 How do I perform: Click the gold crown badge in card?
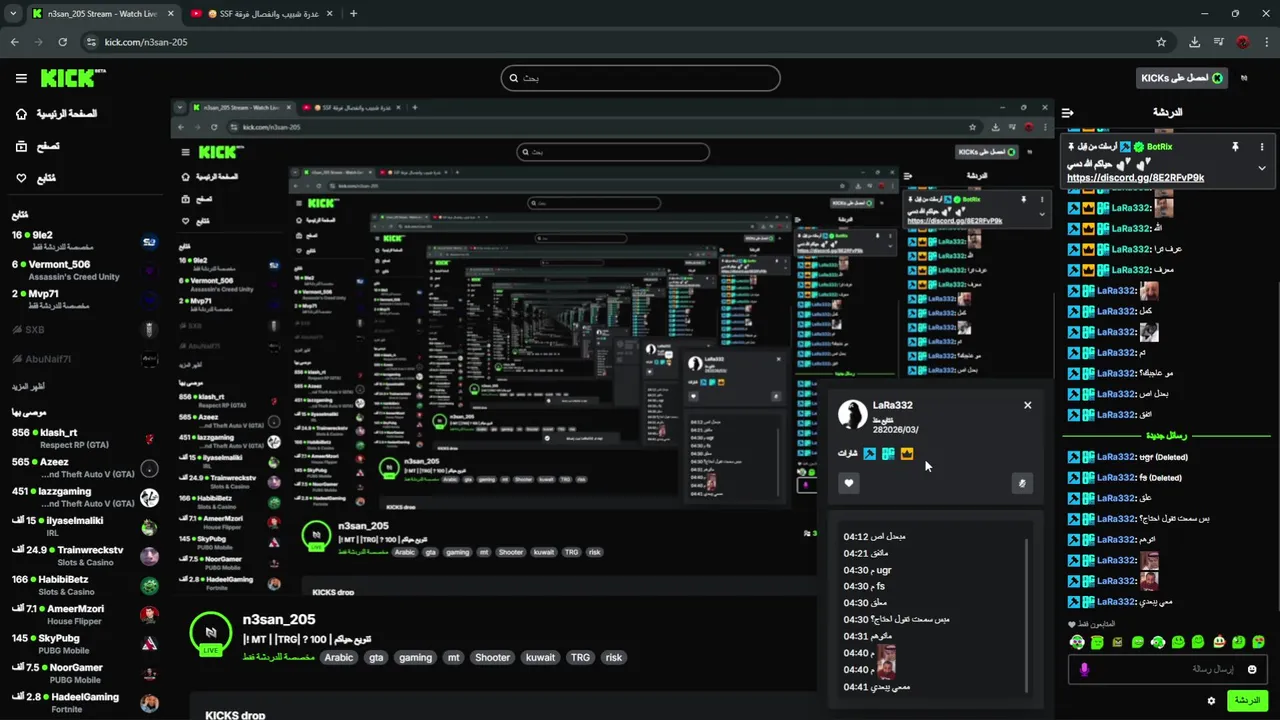coord(907,453)
